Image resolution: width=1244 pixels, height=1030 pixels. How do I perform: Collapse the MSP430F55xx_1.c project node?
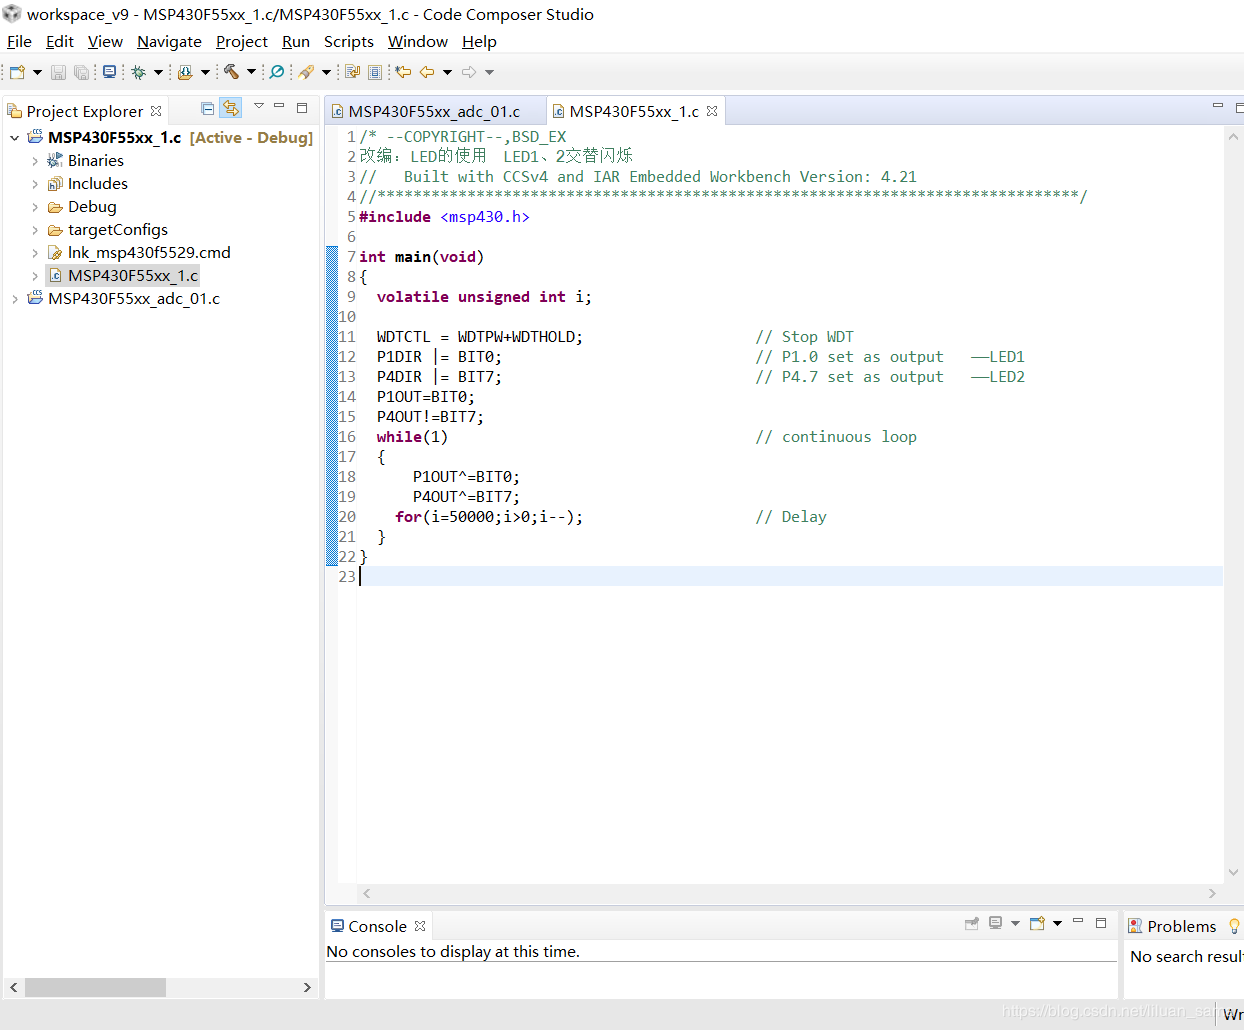[14, 138]
